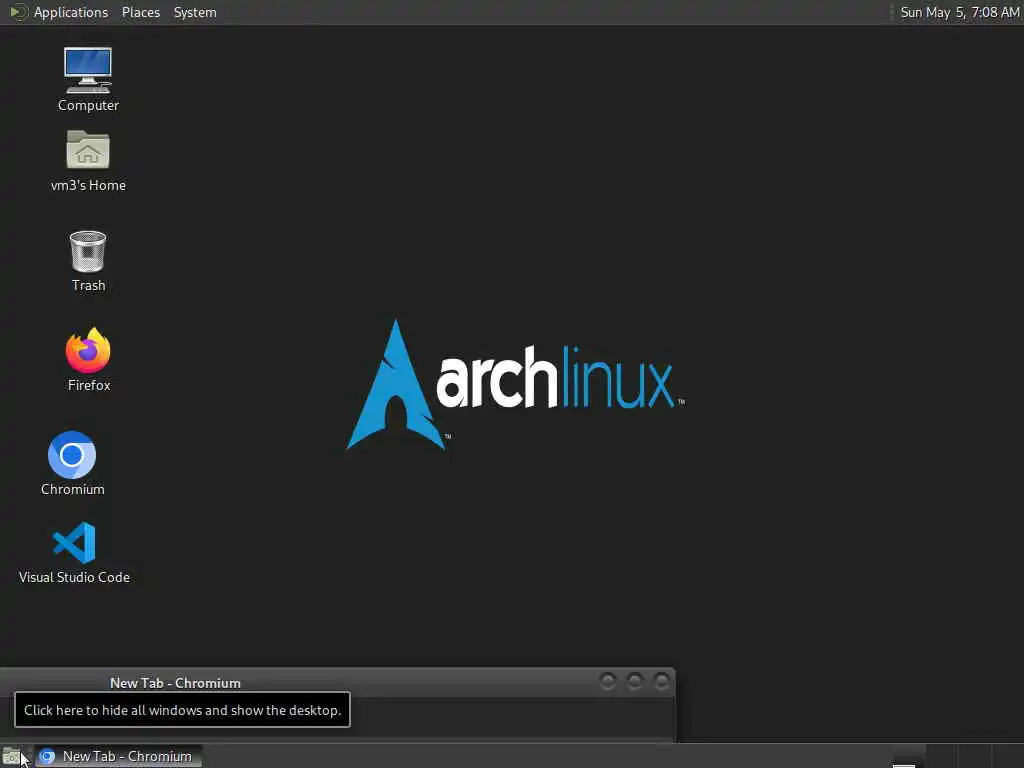Activate New Tab - Chromium taskbar button
The height and width of the screenshot is (768, 1024).
[118, 757]
